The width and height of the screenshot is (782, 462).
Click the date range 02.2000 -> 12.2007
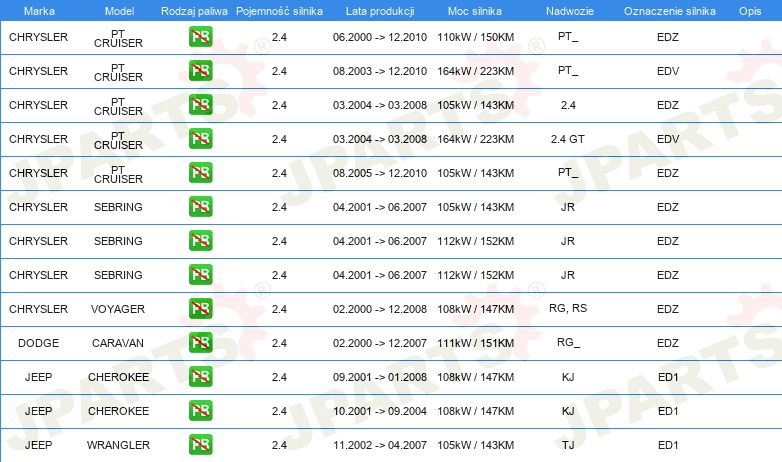[380, 343]
